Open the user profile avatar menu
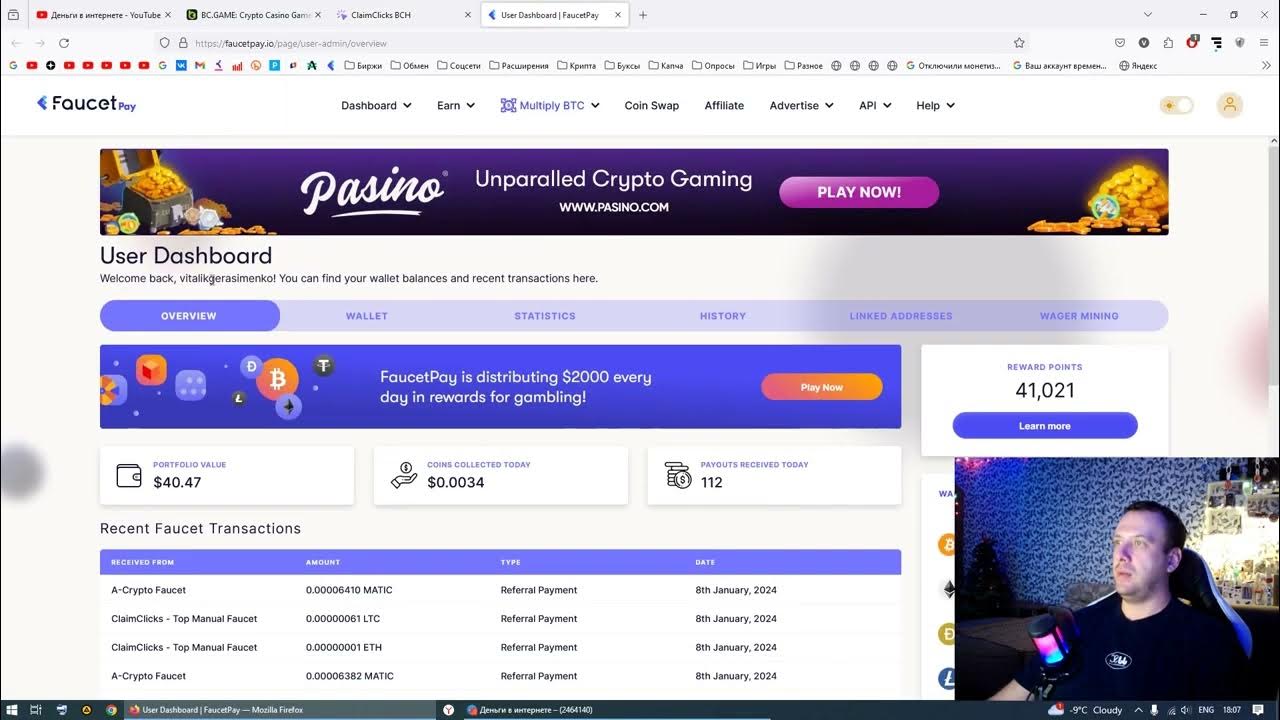The image size is (1280, 720). coord(1230,105)
